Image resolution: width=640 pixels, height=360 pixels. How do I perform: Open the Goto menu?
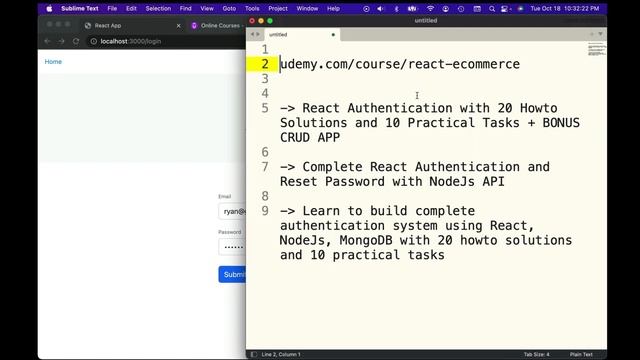[229, 9]
